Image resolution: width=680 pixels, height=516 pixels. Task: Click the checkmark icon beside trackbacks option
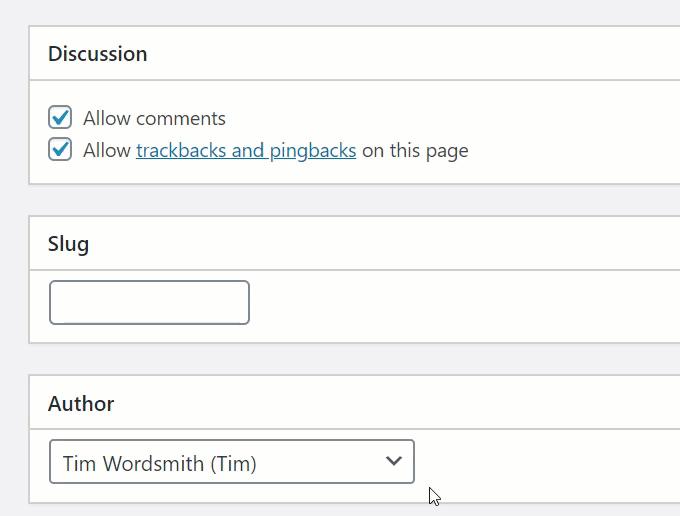(60, 149)
